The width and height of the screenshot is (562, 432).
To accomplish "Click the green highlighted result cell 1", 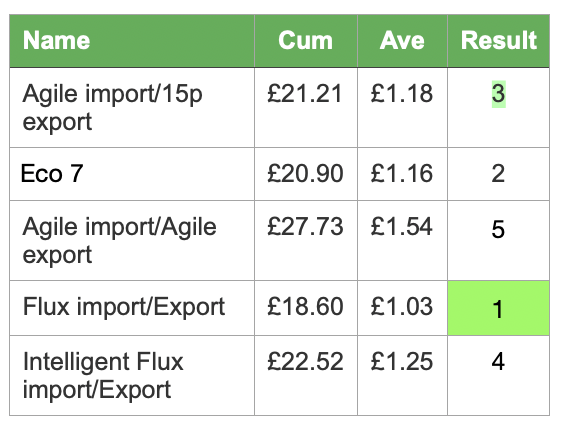I will point(498,308).
